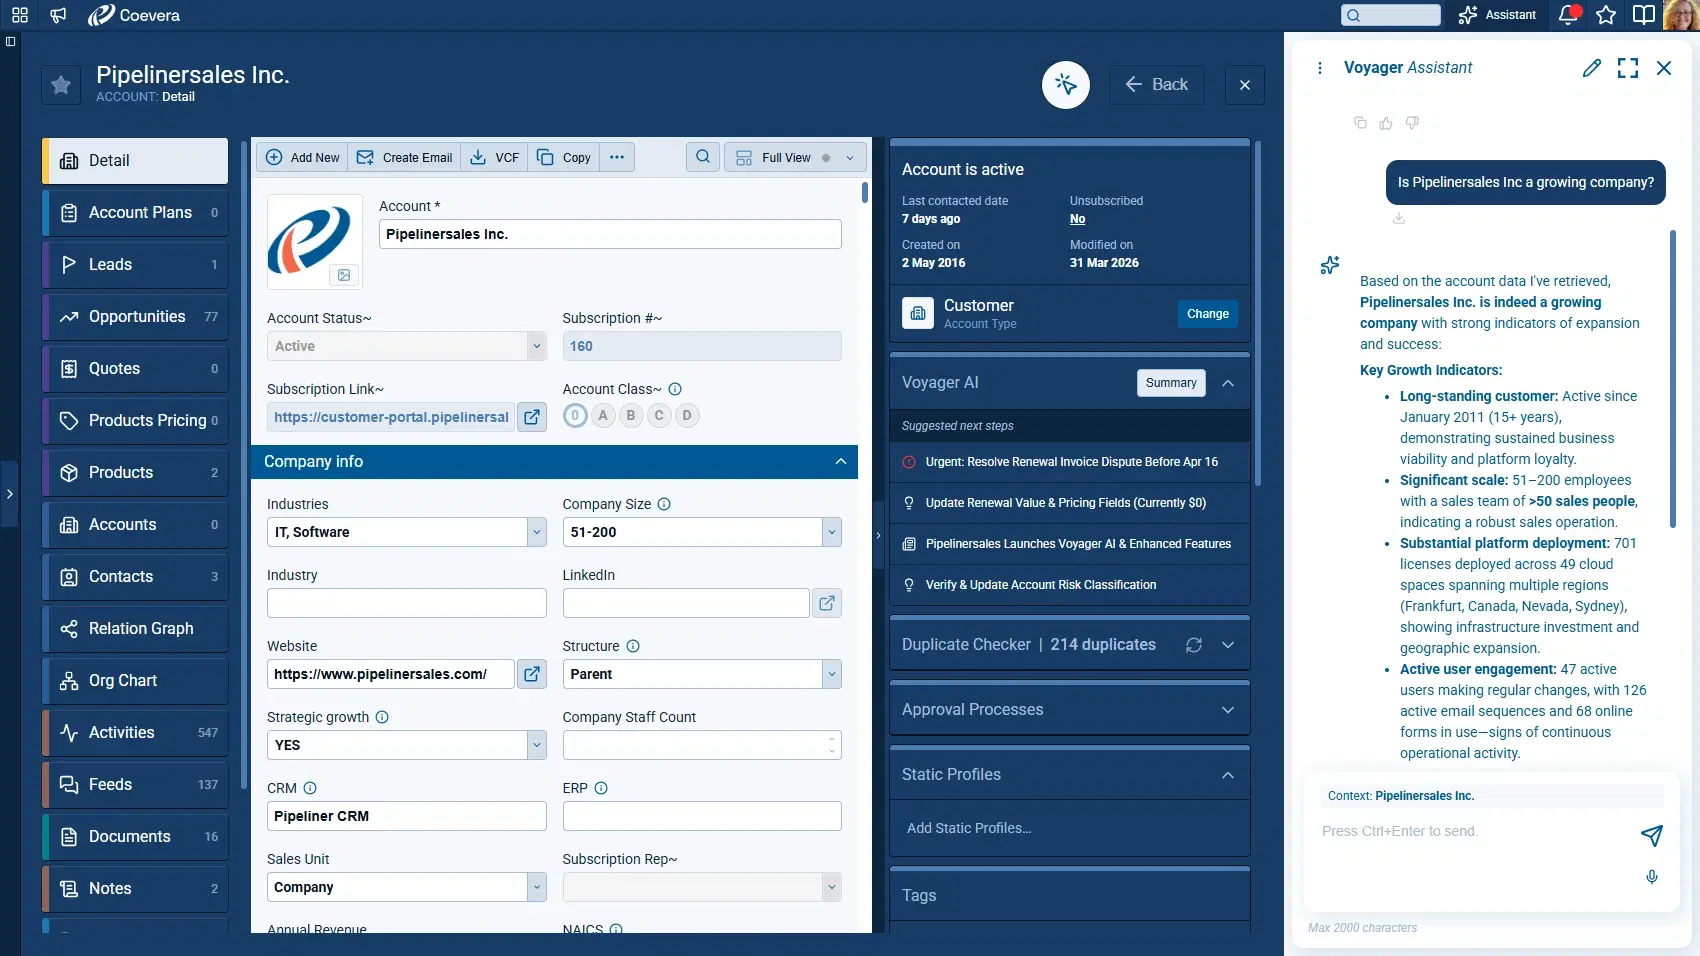
Task: Expand Voyager Assistant to full screen
Action: (1628, 68)
